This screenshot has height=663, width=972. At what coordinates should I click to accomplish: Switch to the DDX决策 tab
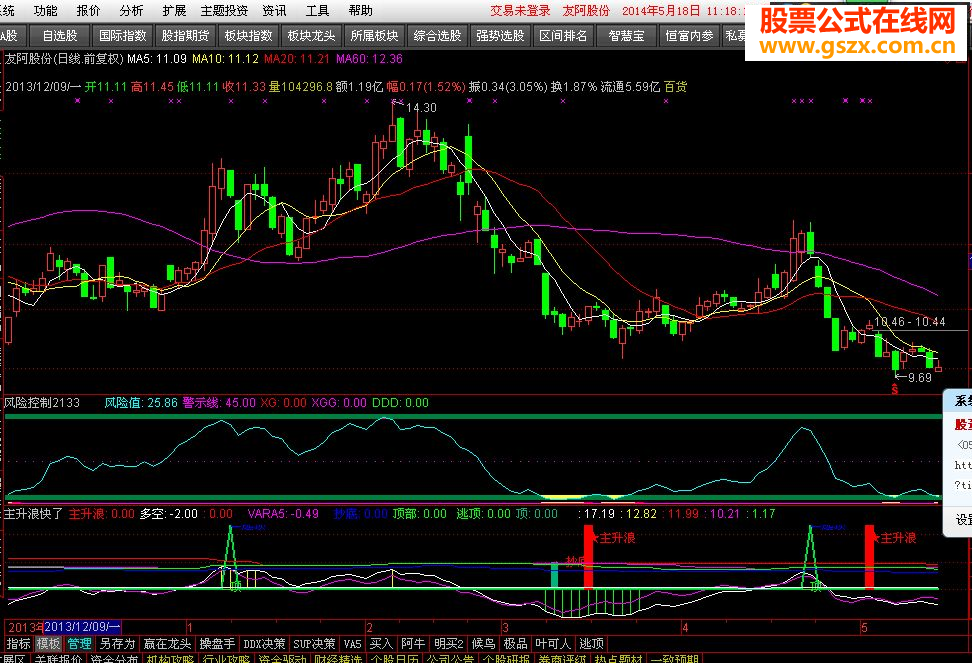265,644
